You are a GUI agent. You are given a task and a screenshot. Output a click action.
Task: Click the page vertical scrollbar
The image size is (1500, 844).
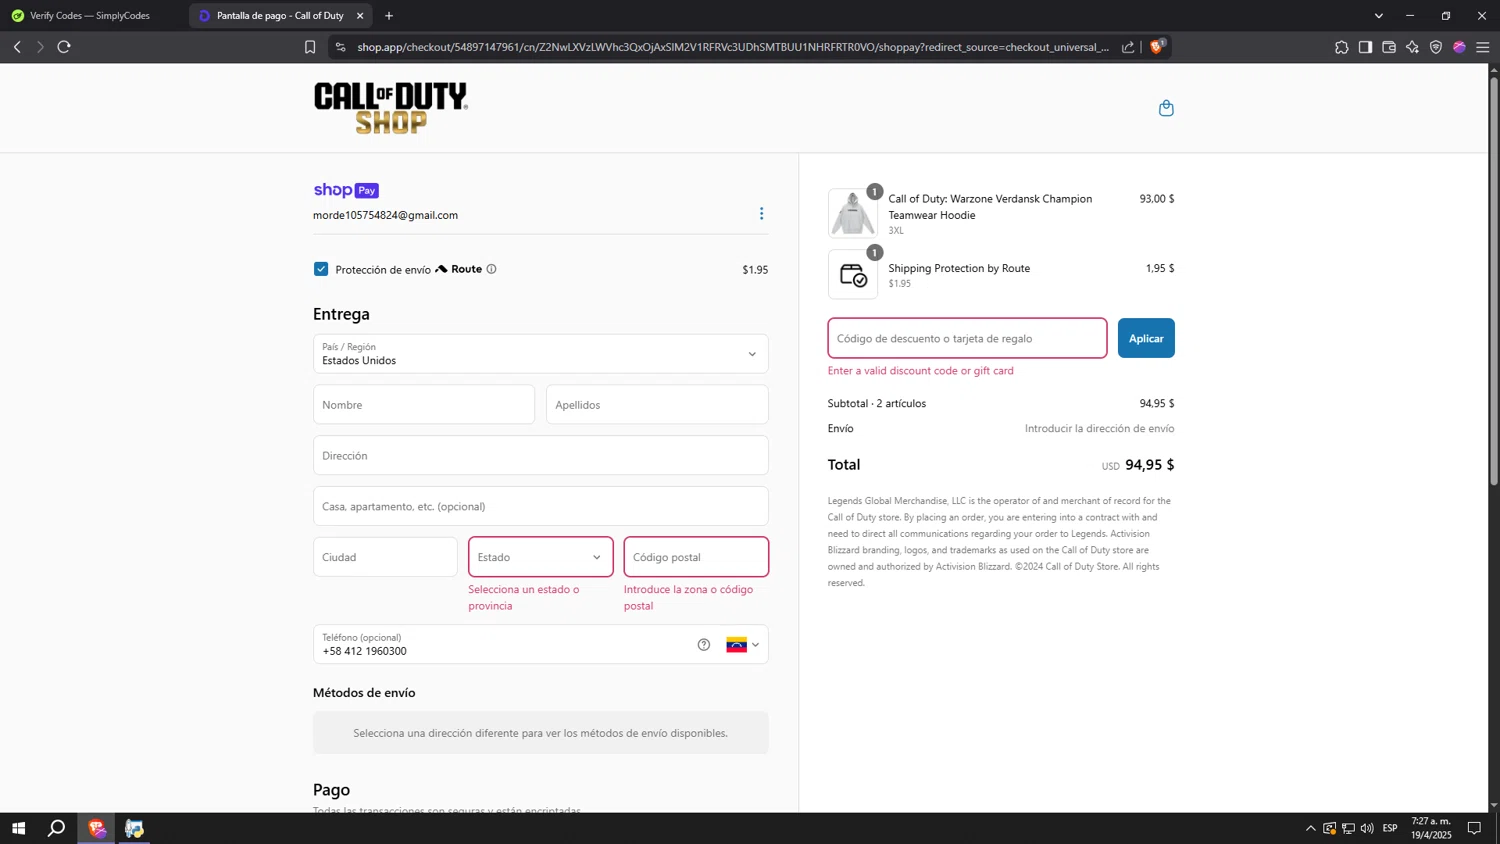click(x=1494, y=280)
